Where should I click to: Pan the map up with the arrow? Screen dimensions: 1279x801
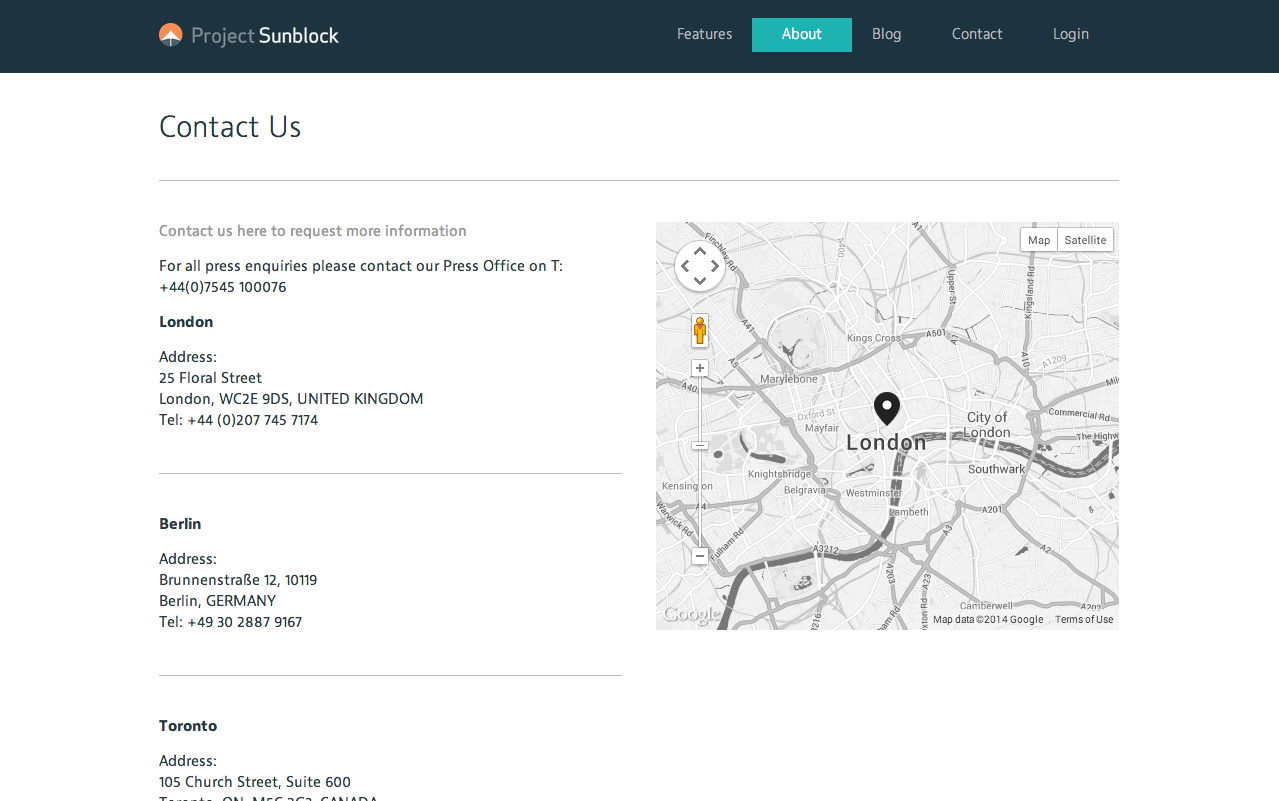coord(700,251)
